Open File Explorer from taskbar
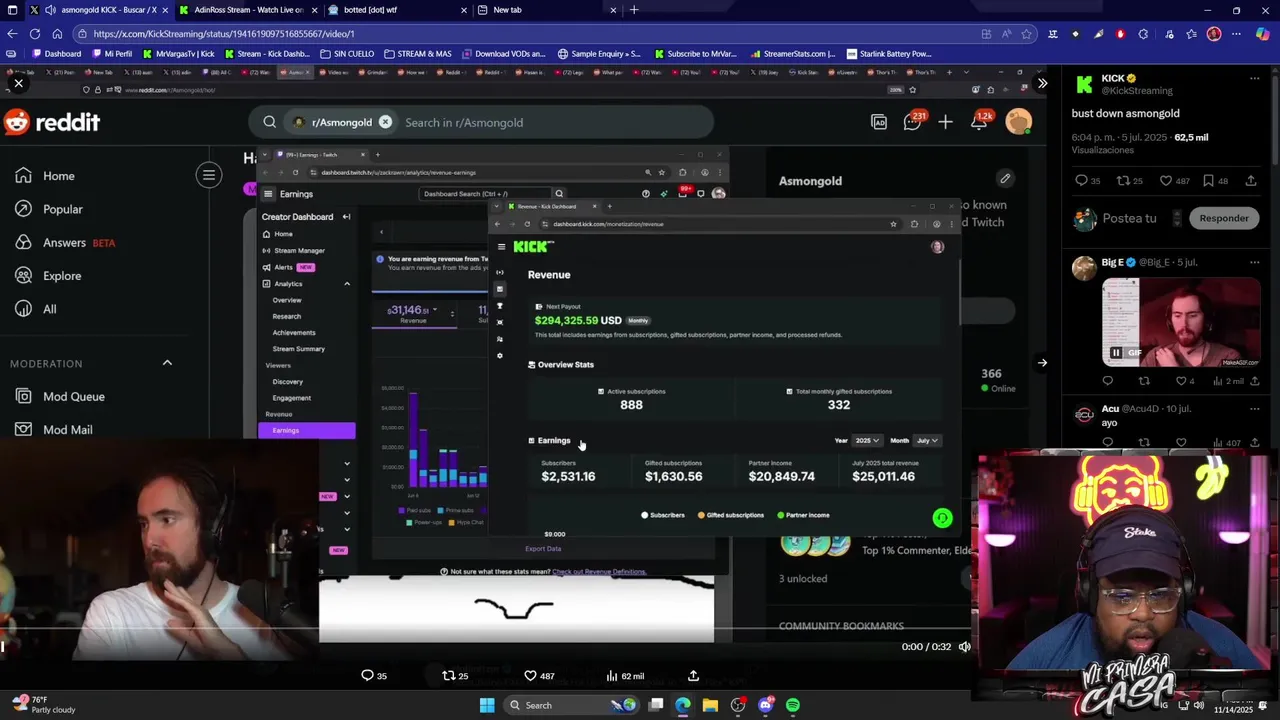The height and width of the screenshot is (720, 1280). tap(710, 705)
